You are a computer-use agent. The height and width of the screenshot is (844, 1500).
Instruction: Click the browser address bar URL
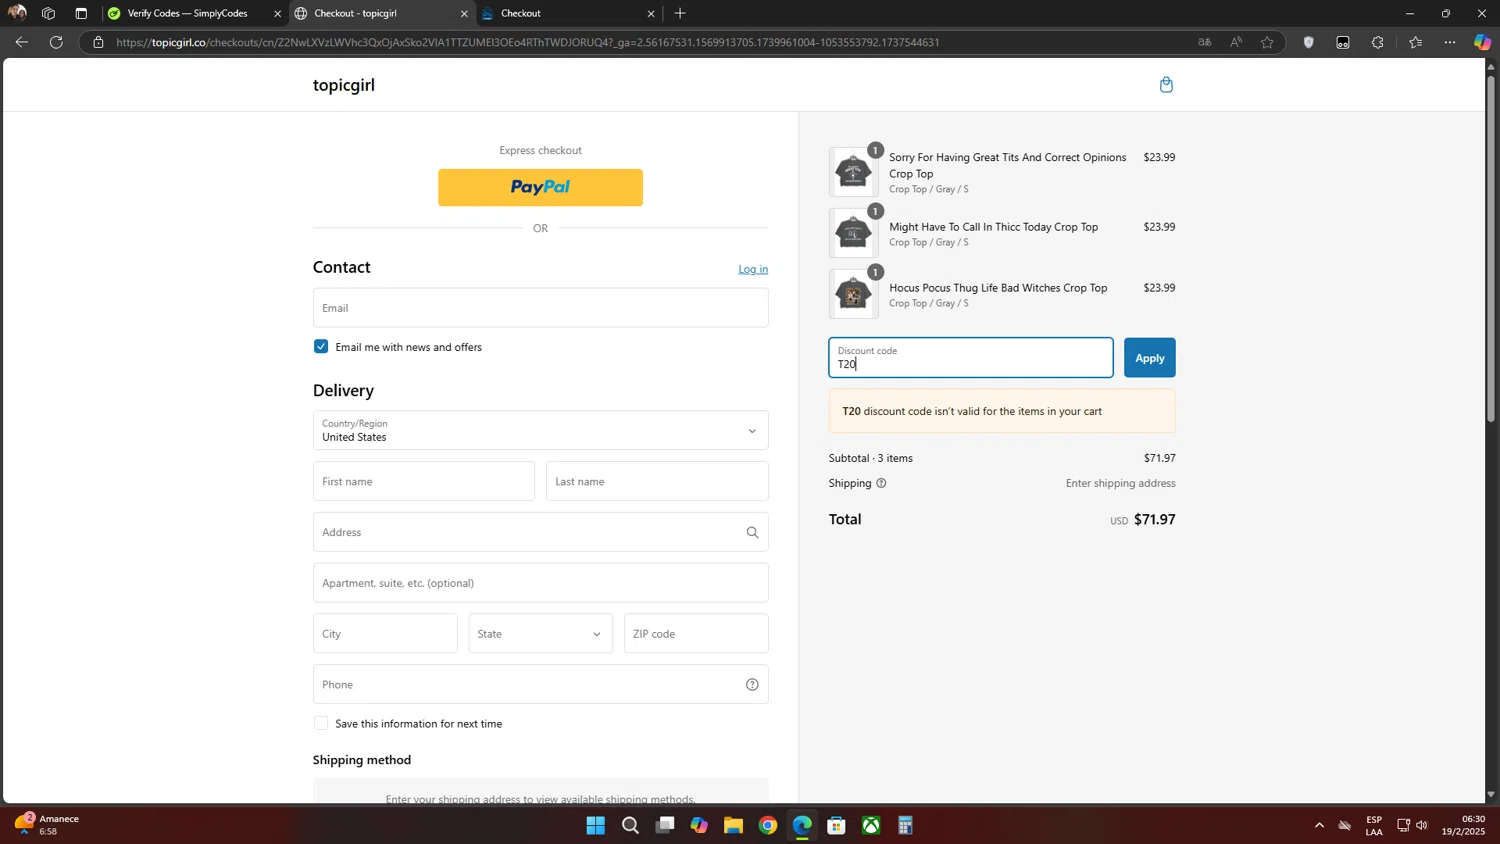[x=528, y=42]
